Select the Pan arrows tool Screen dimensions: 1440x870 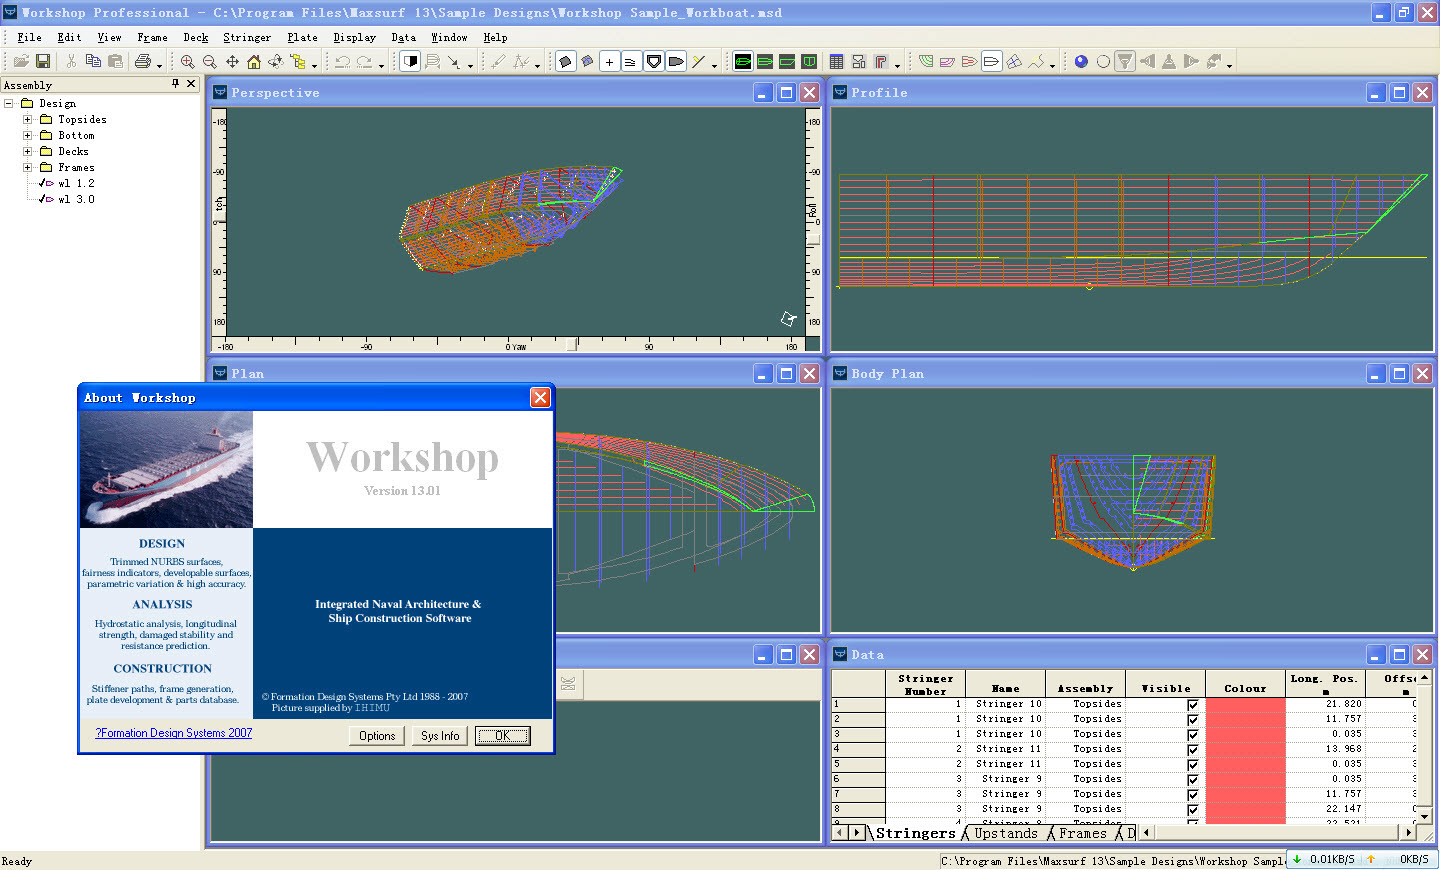coord(232,62)
